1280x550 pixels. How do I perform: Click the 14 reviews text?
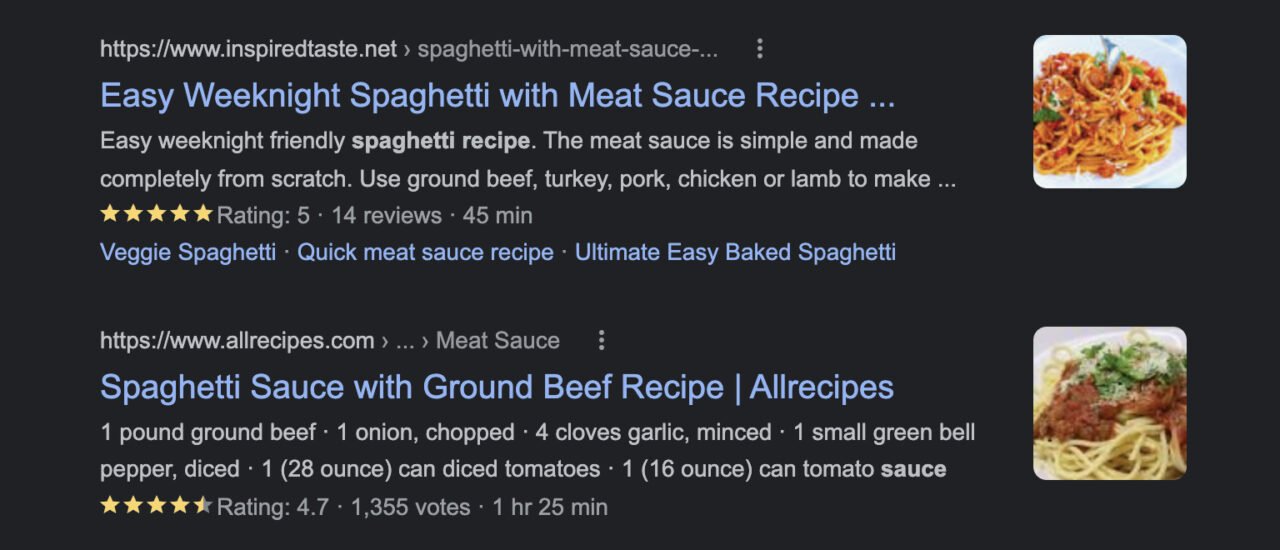pyautogui.click(x=386, y=215)
